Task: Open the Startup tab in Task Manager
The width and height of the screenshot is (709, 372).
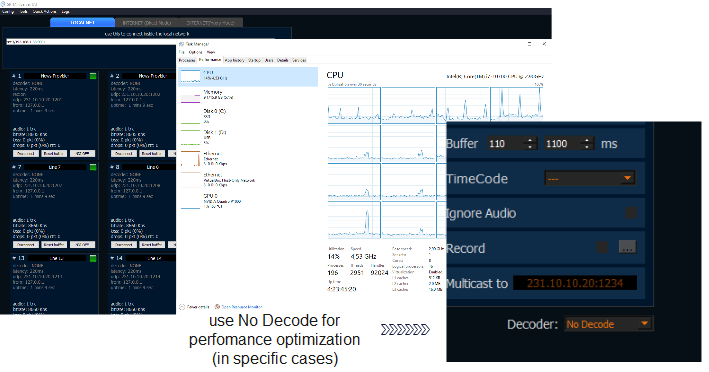Action: 254,60
